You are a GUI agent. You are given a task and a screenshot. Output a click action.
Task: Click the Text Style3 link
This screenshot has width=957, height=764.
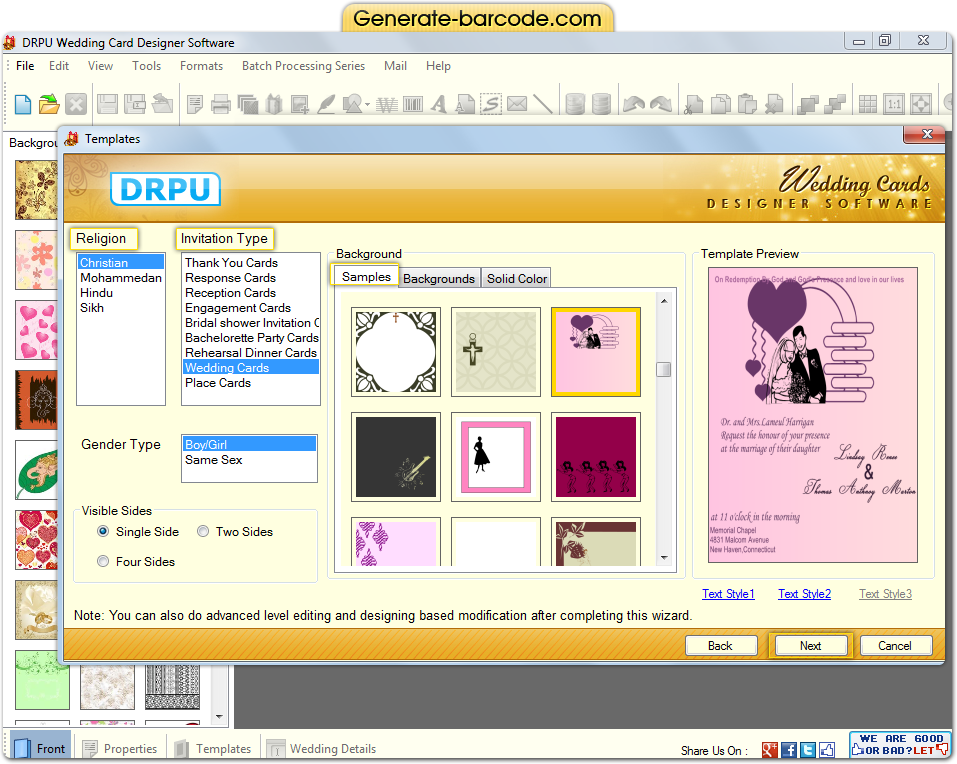tap(886, 594)
